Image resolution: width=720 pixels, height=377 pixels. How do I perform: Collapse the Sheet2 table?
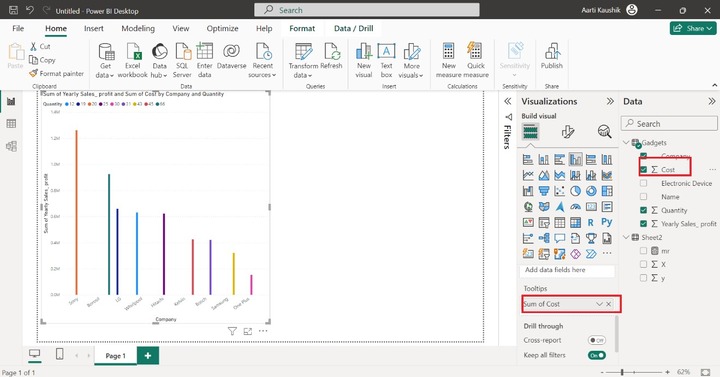[x=626, y=237]
